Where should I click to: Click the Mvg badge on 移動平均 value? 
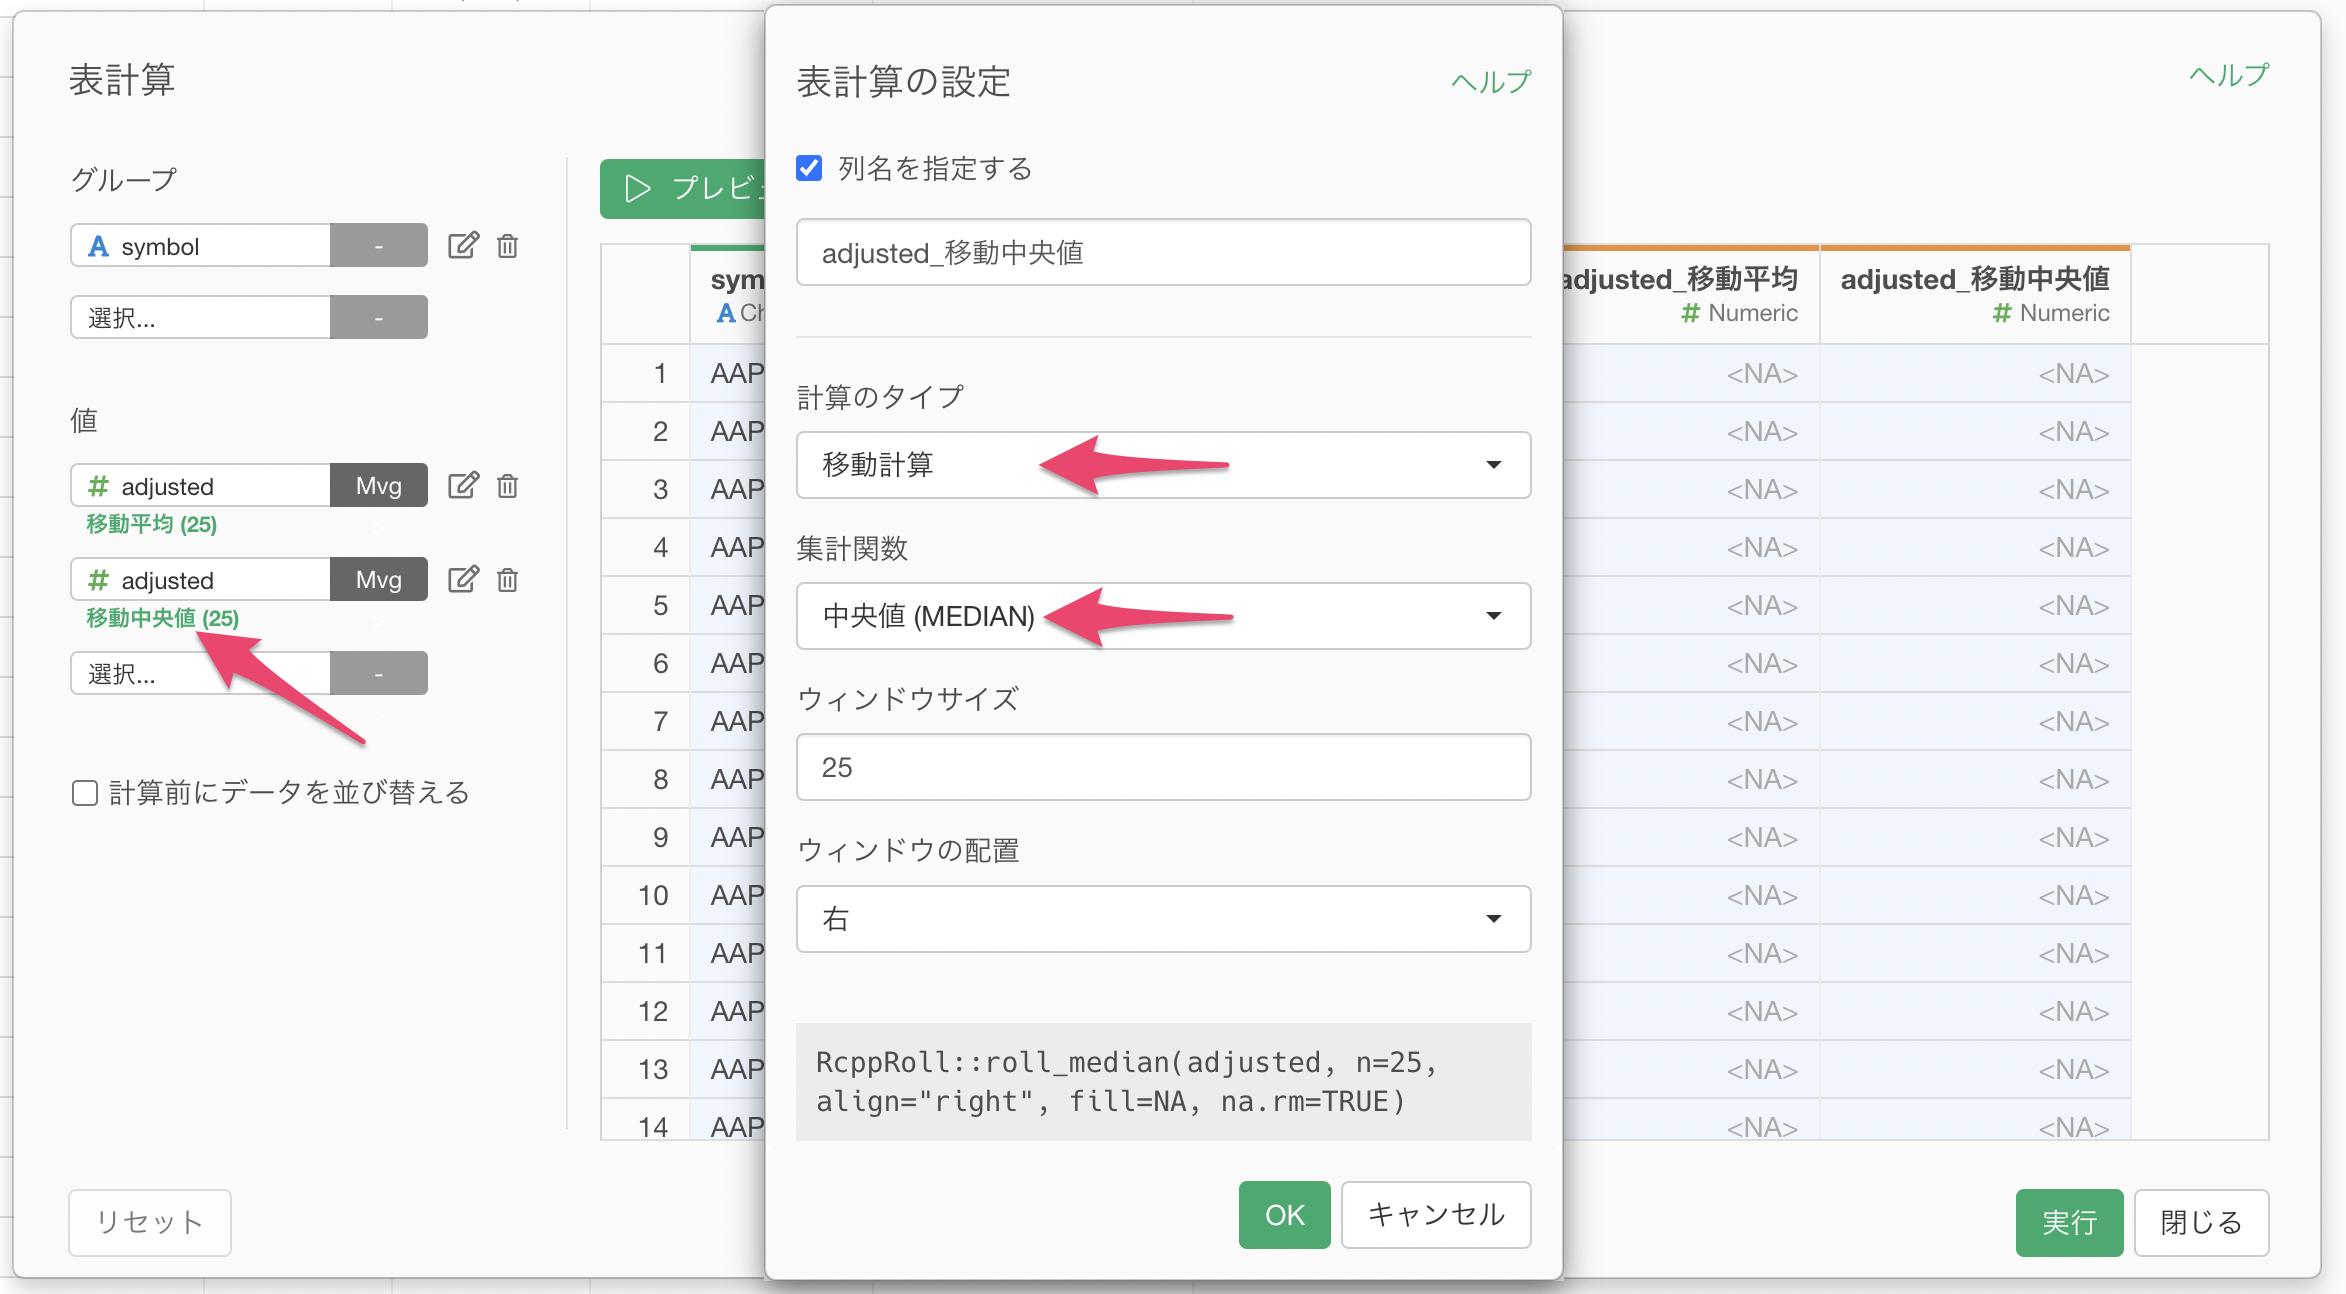[378, 485]
